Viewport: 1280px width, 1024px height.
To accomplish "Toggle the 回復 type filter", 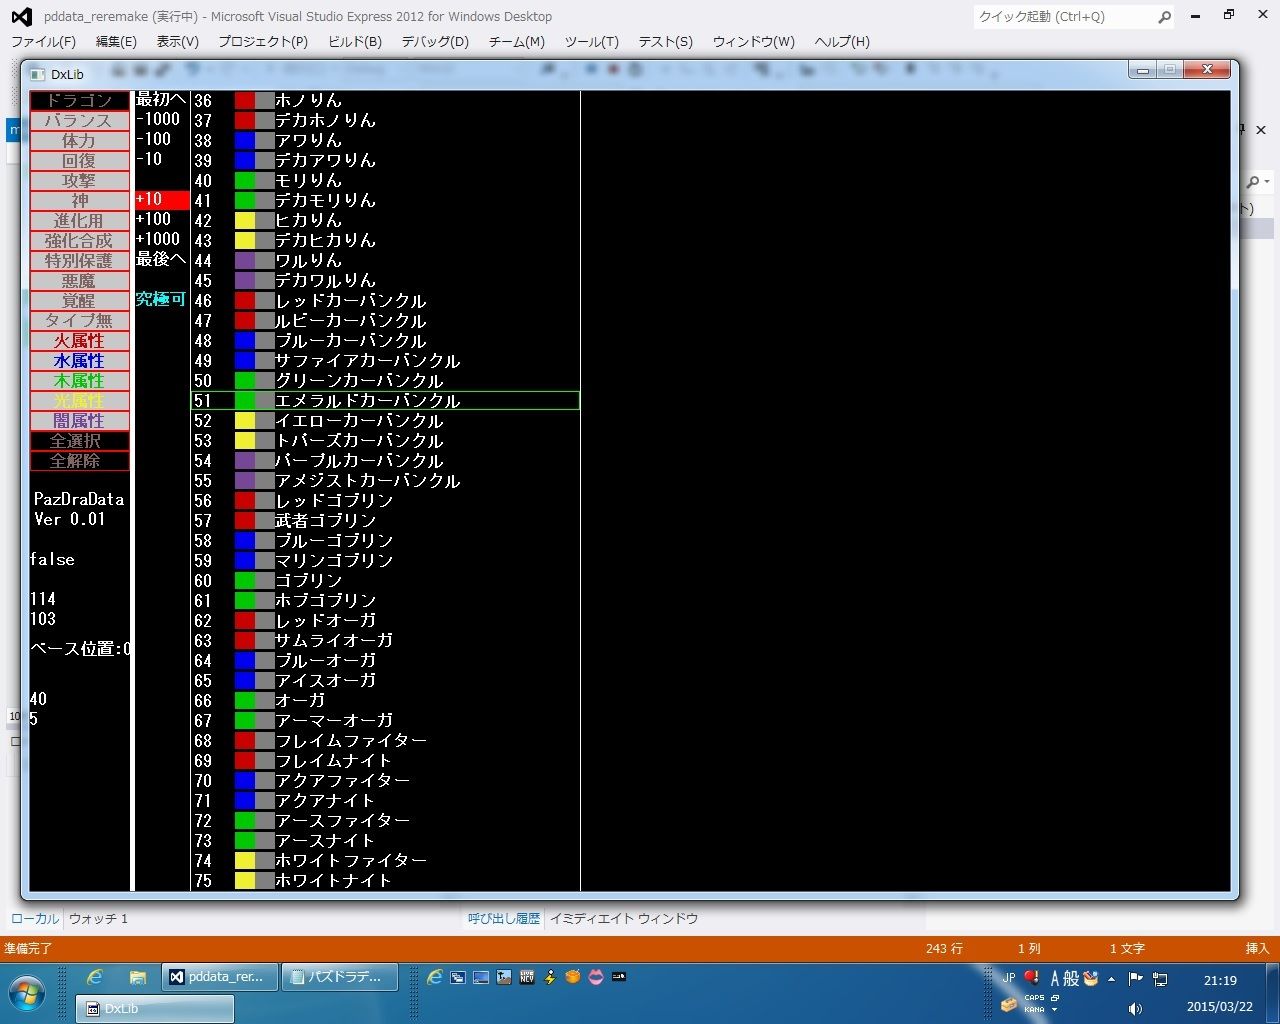I will coord(79,161).
